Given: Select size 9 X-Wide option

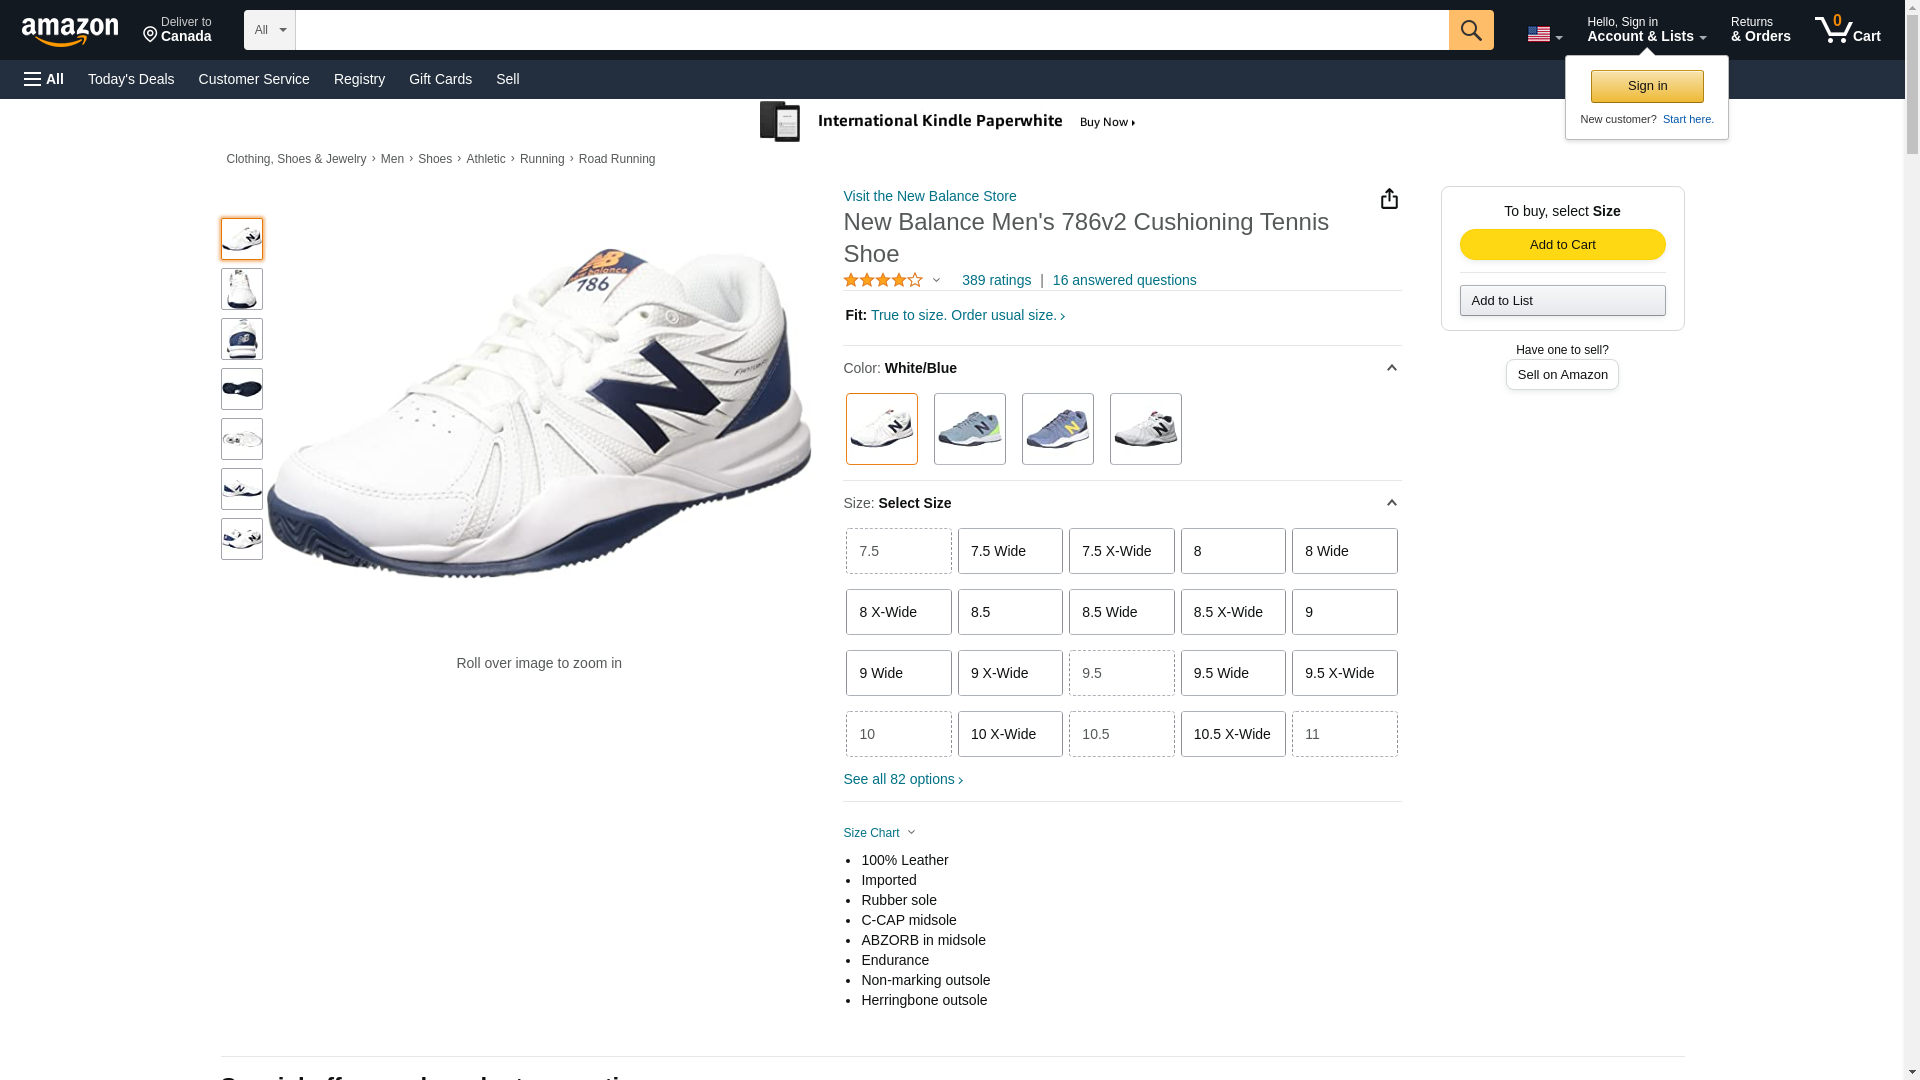Looking at the screenshot, I should pyautogui.click(x=1010, y=673).
